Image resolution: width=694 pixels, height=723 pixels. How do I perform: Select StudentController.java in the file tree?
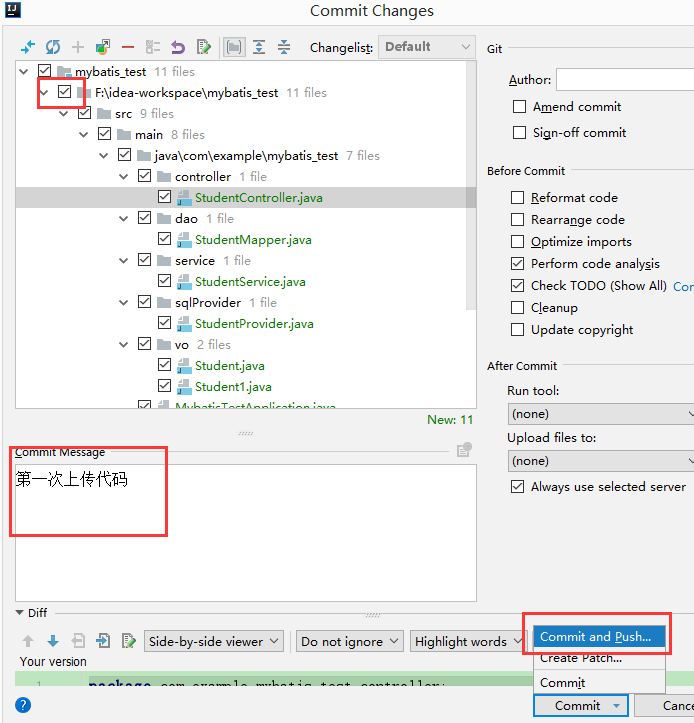coord(258,198)
